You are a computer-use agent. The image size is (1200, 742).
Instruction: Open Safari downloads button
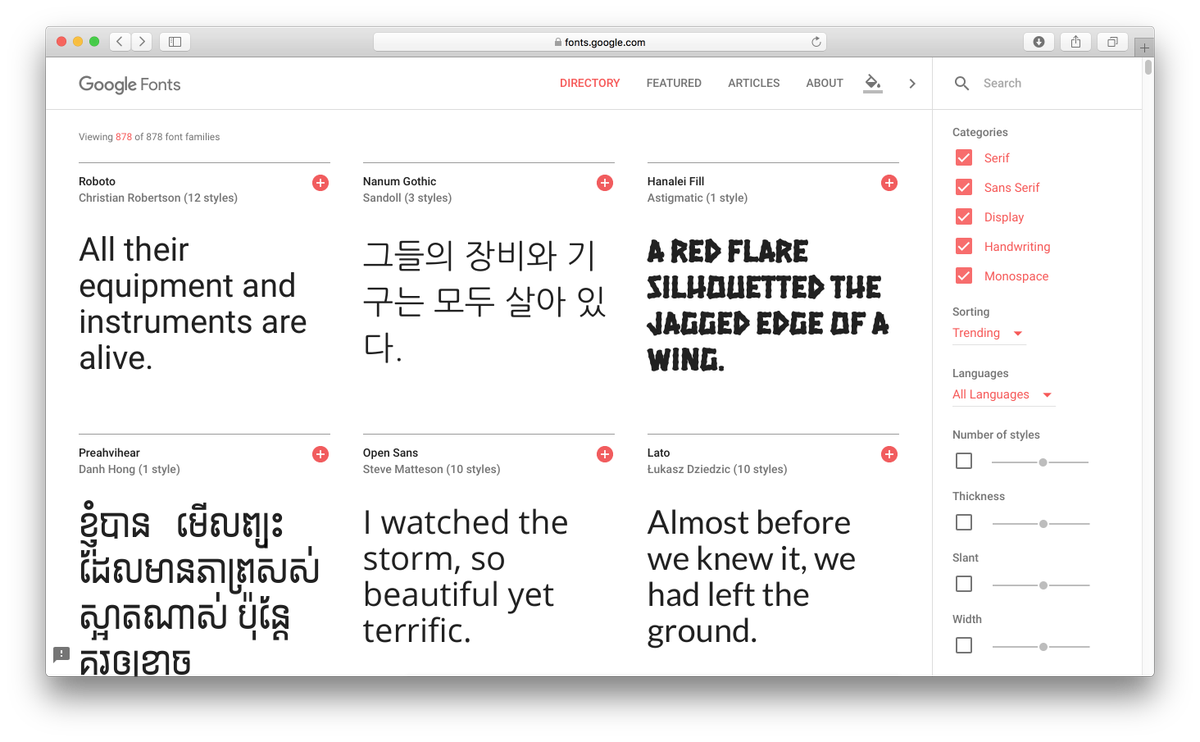[x=1039, y=42]
